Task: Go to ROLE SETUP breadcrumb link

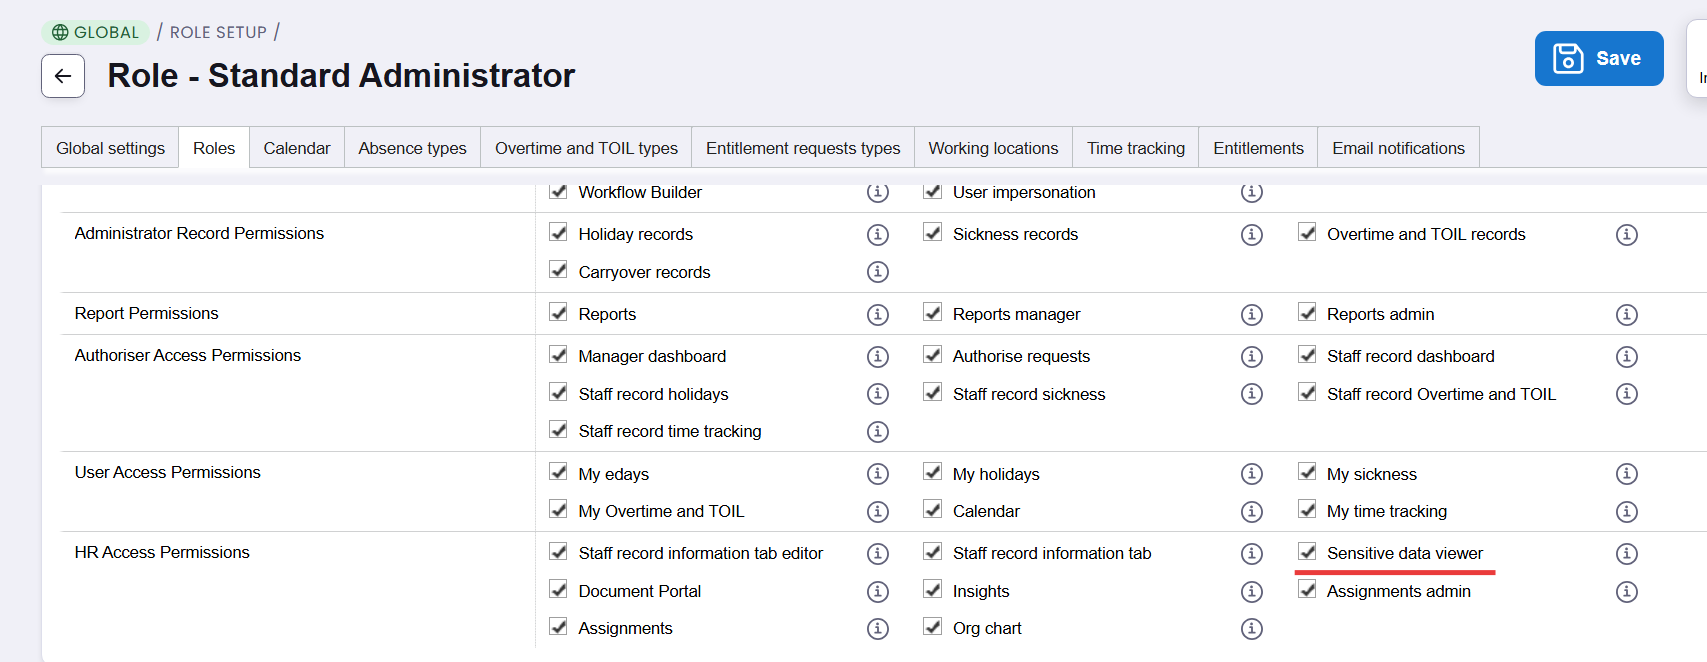Action: 218,32
